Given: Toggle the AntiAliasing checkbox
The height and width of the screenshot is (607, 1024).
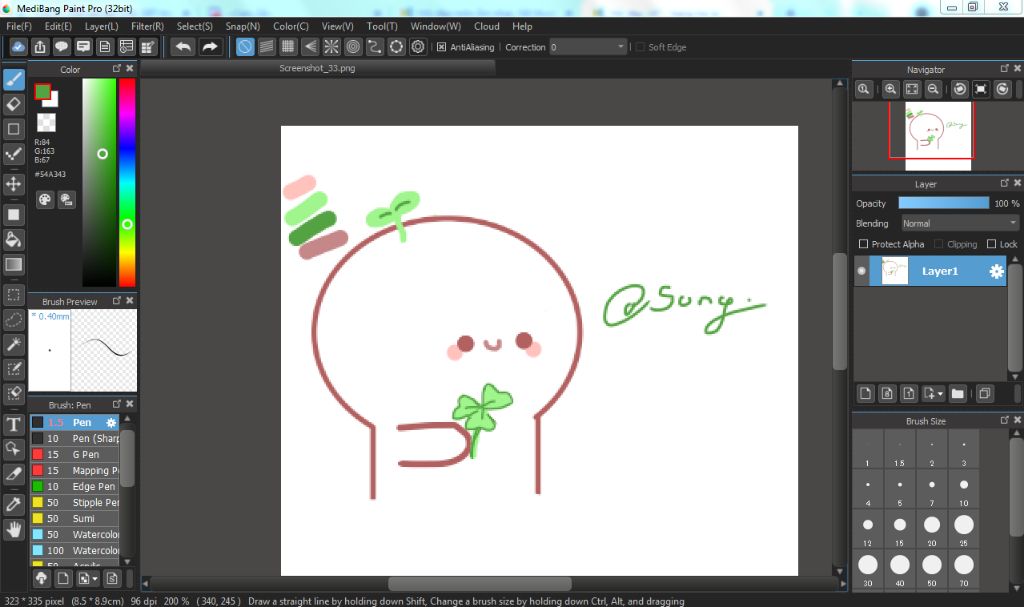Looking at the screenshot, I should click(441, 47).
